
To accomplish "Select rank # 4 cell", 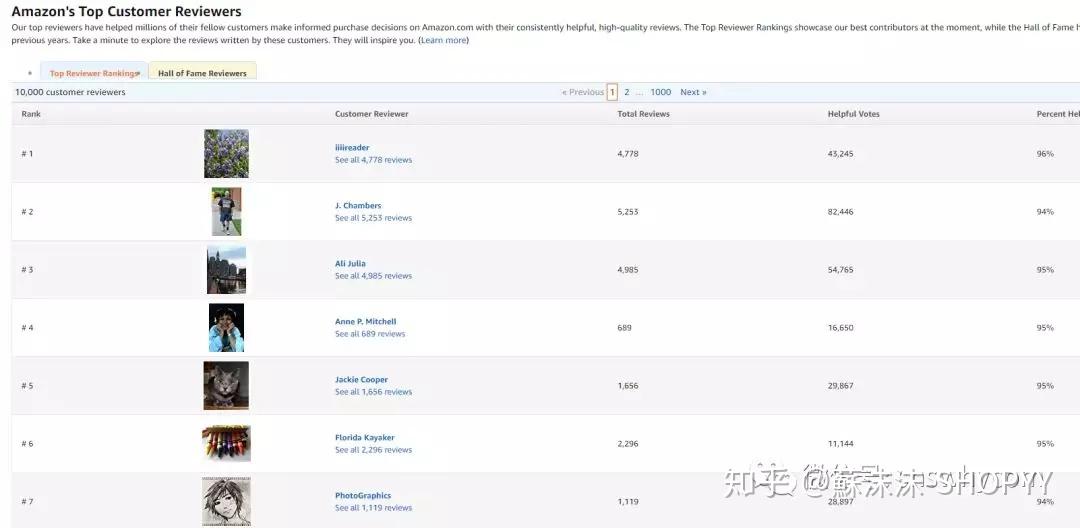I will (27, 328).
